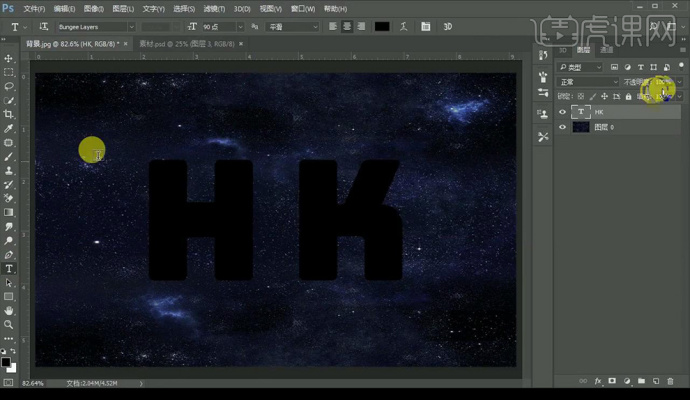This screenshot has height=400, width=690.
Task: Open the 文件 menu
Action: 33,8
